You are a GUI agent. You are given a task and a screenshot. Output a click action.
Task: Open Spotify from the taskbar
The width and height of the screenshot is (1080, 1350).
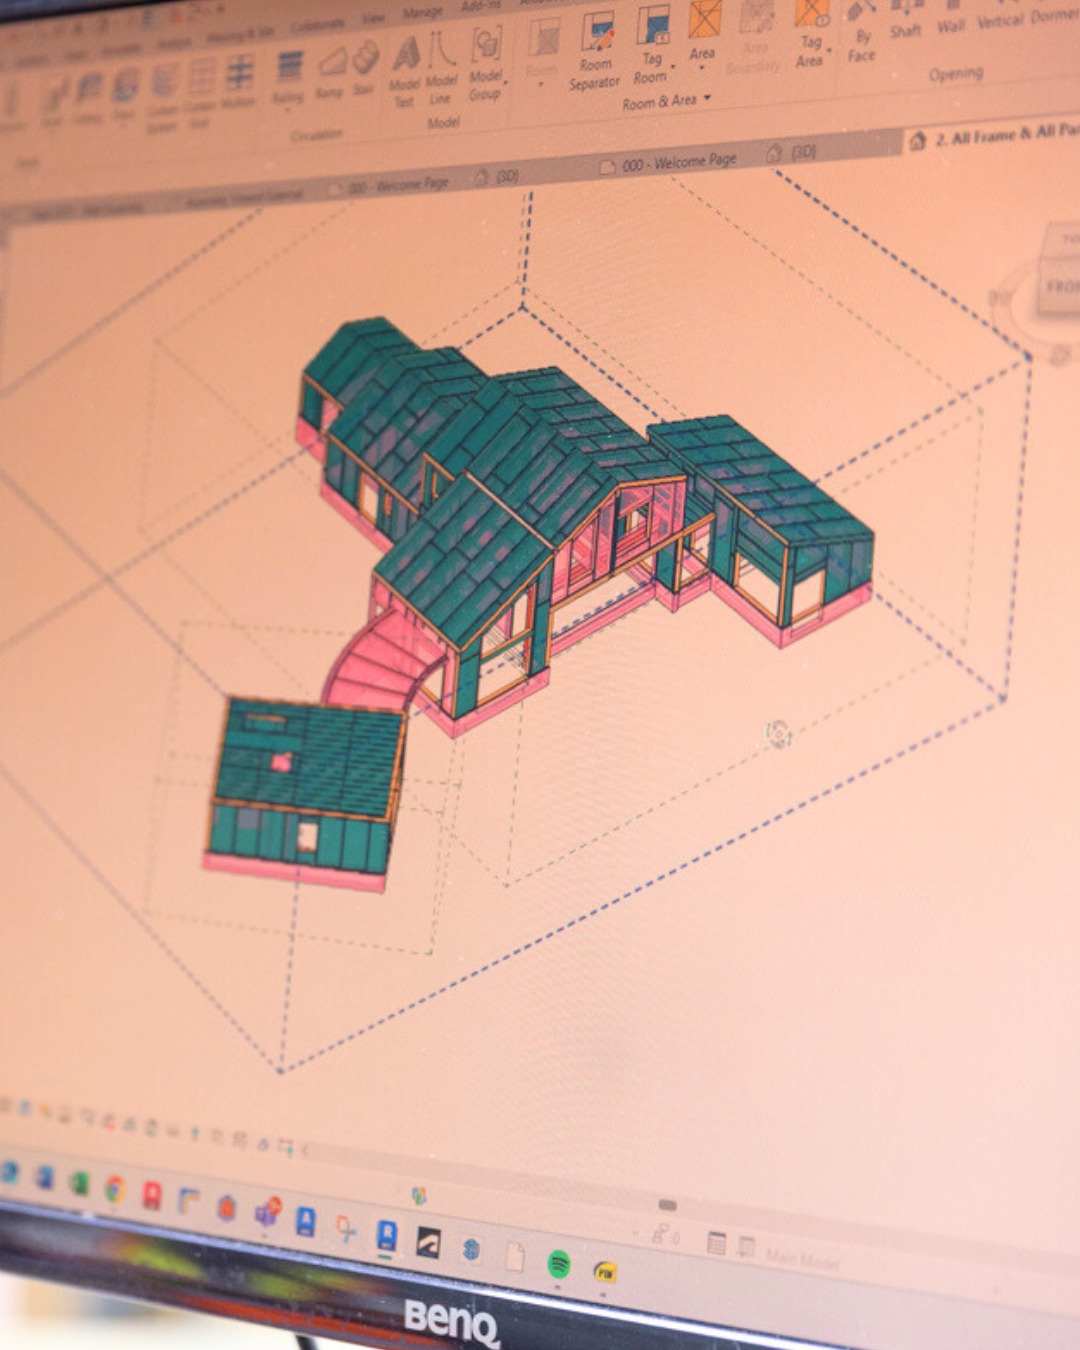point(562,1262)
